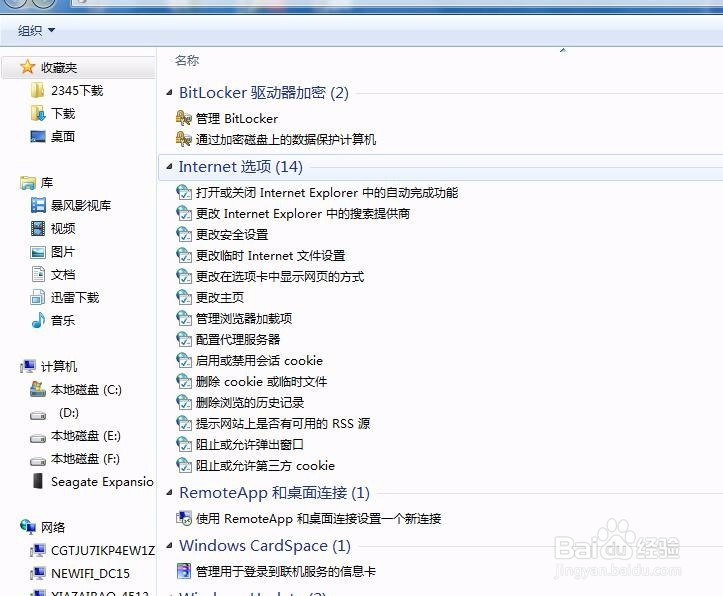Collapse the BitLocker 驱动器加密 group
Screen dimensions: 723x596
(169, 93)
